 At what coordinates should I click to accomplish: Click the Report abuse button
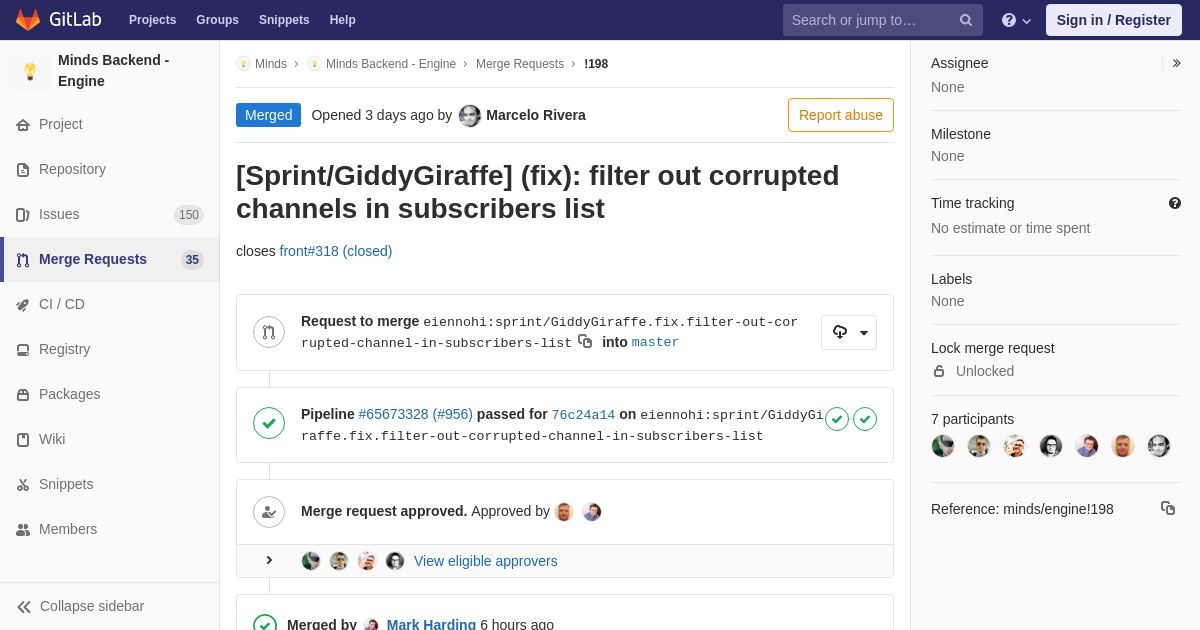pos(840,115)
